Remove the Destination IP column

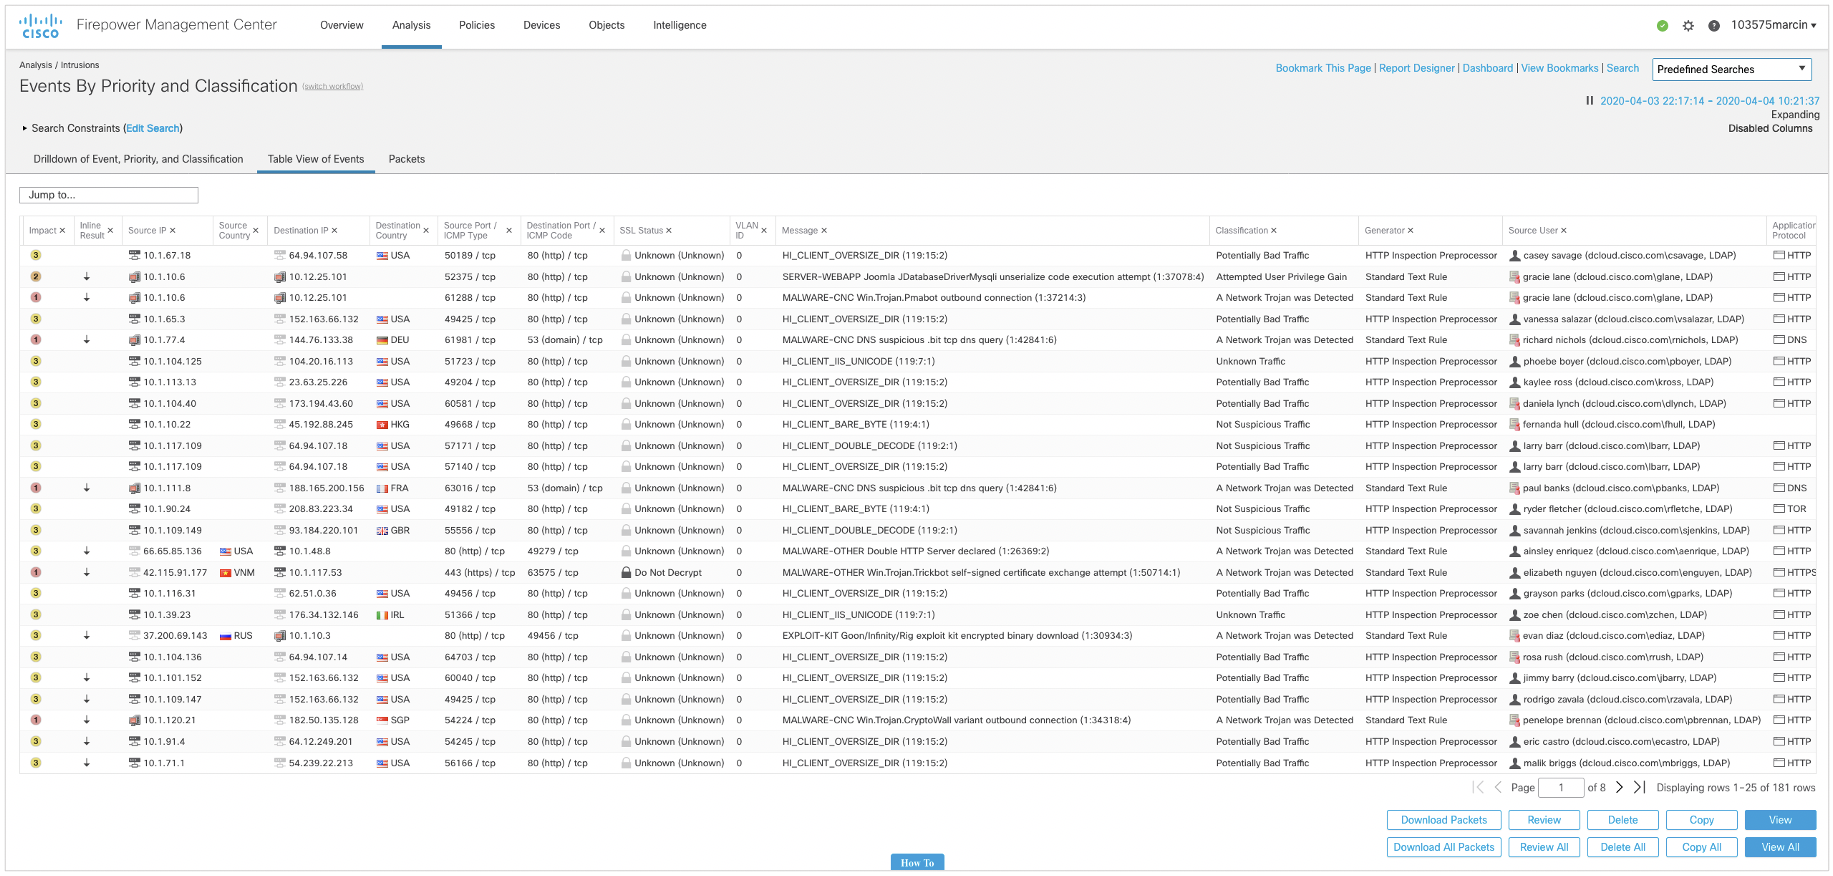334,231
